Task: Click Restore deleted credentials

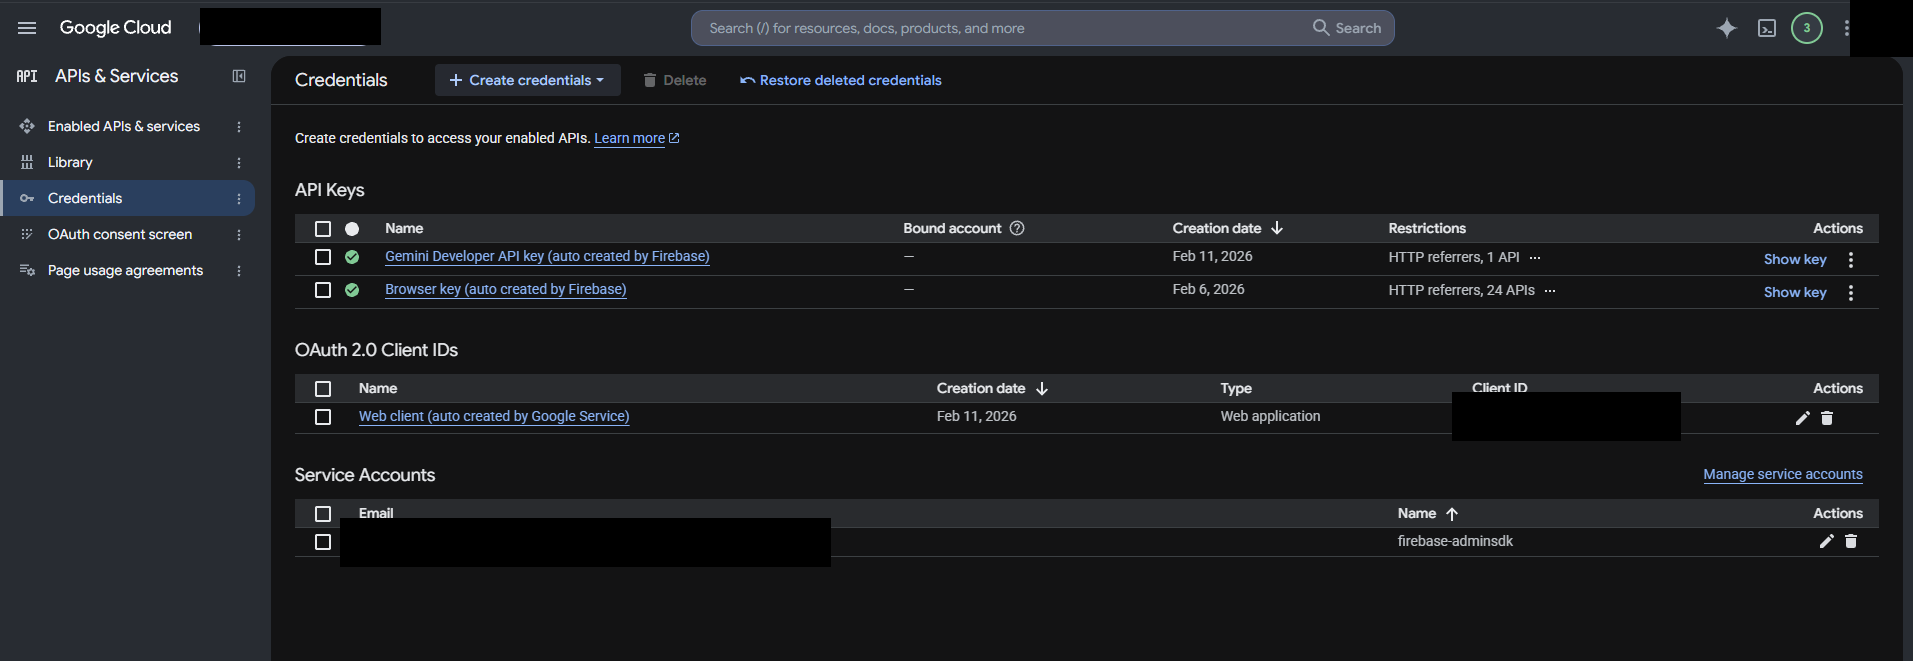Action: pos(840,80)
